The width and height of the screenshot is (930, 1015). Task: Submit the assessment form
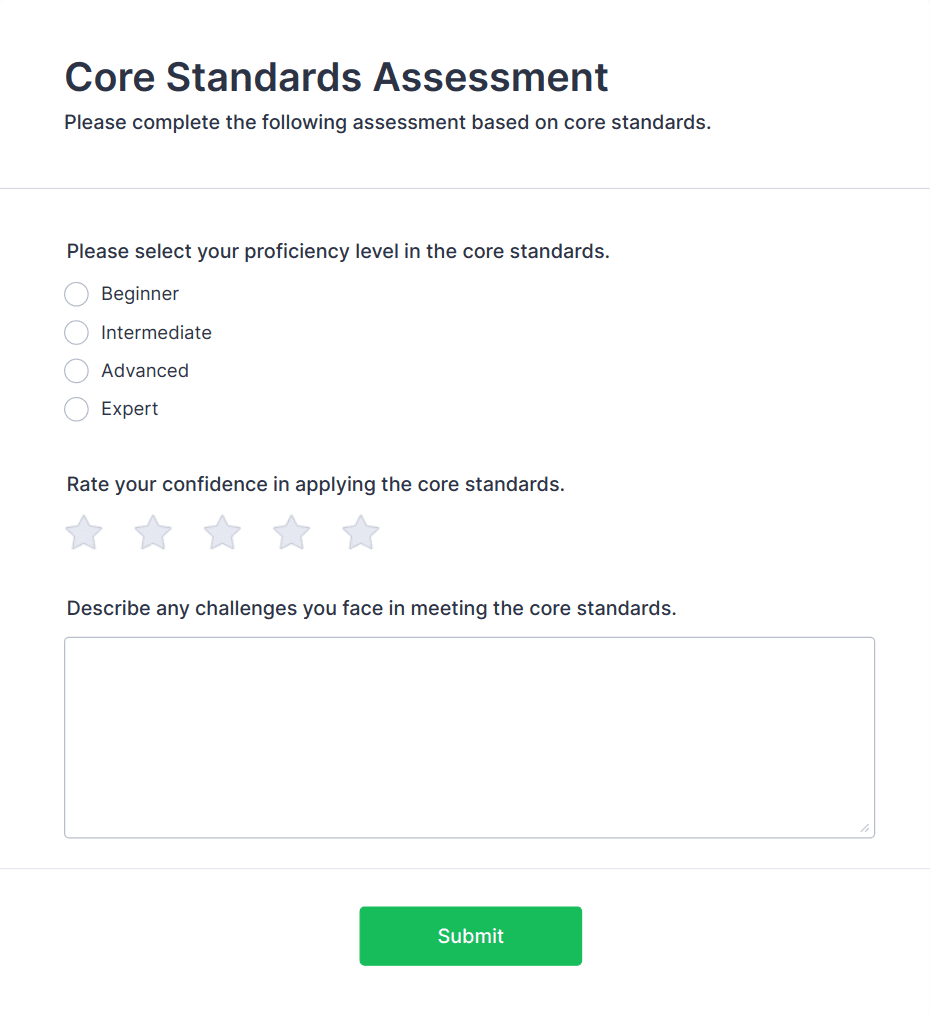(x=470, y=936)
